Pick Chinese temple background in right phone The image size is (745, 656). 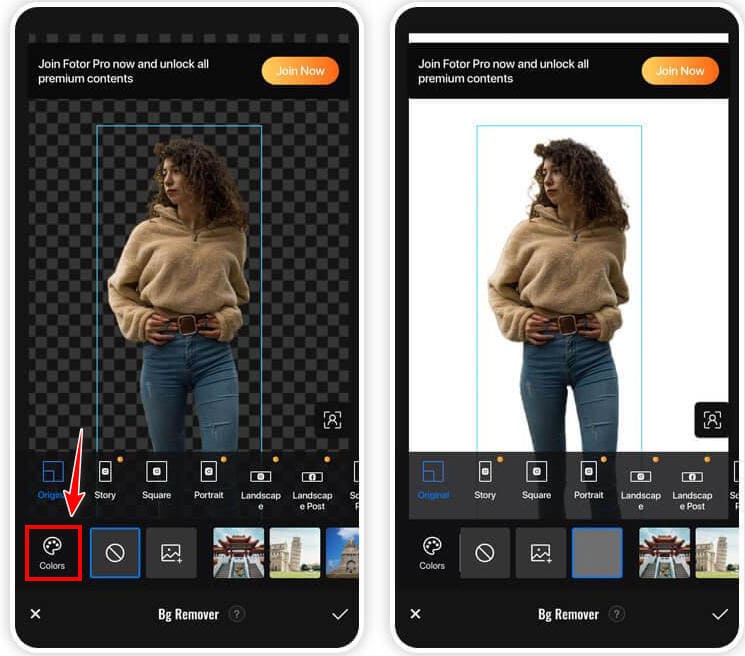pos(665,552)
